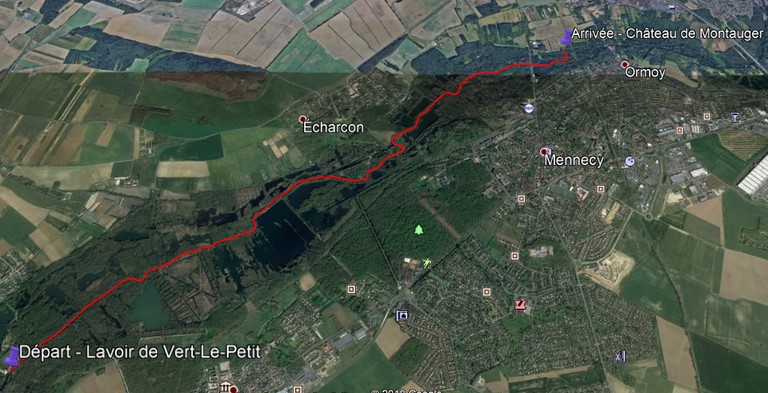
Task: Click the square marker beside the cocktail icon
Action: click(706, 116)
